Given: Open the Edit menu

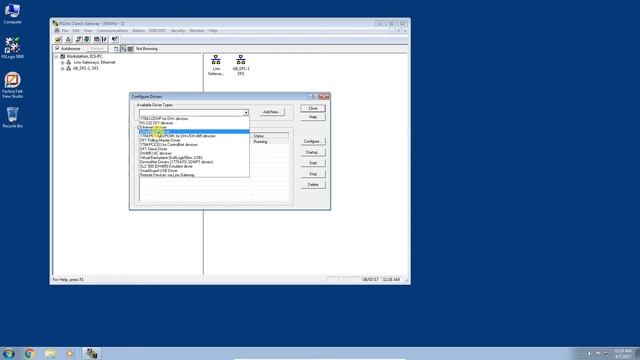Looking at the screenshot, I should (76, 31).
